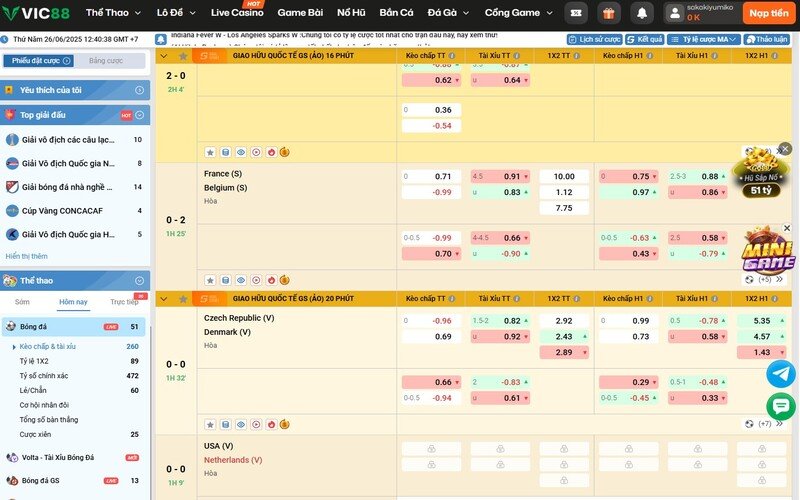Viewport: 800px width, 500px height.
Task: Open the Telegram chat bubble
Action: coord(780,374)
